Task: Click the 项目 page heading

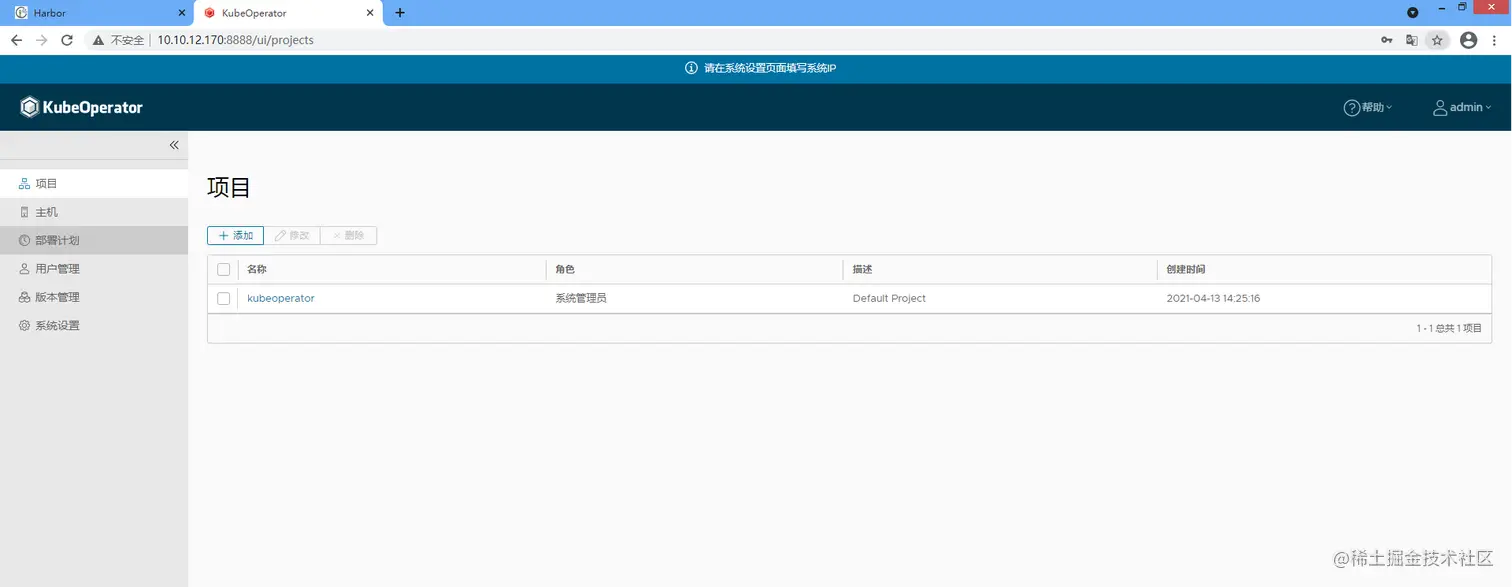Action: coord(229,187)
